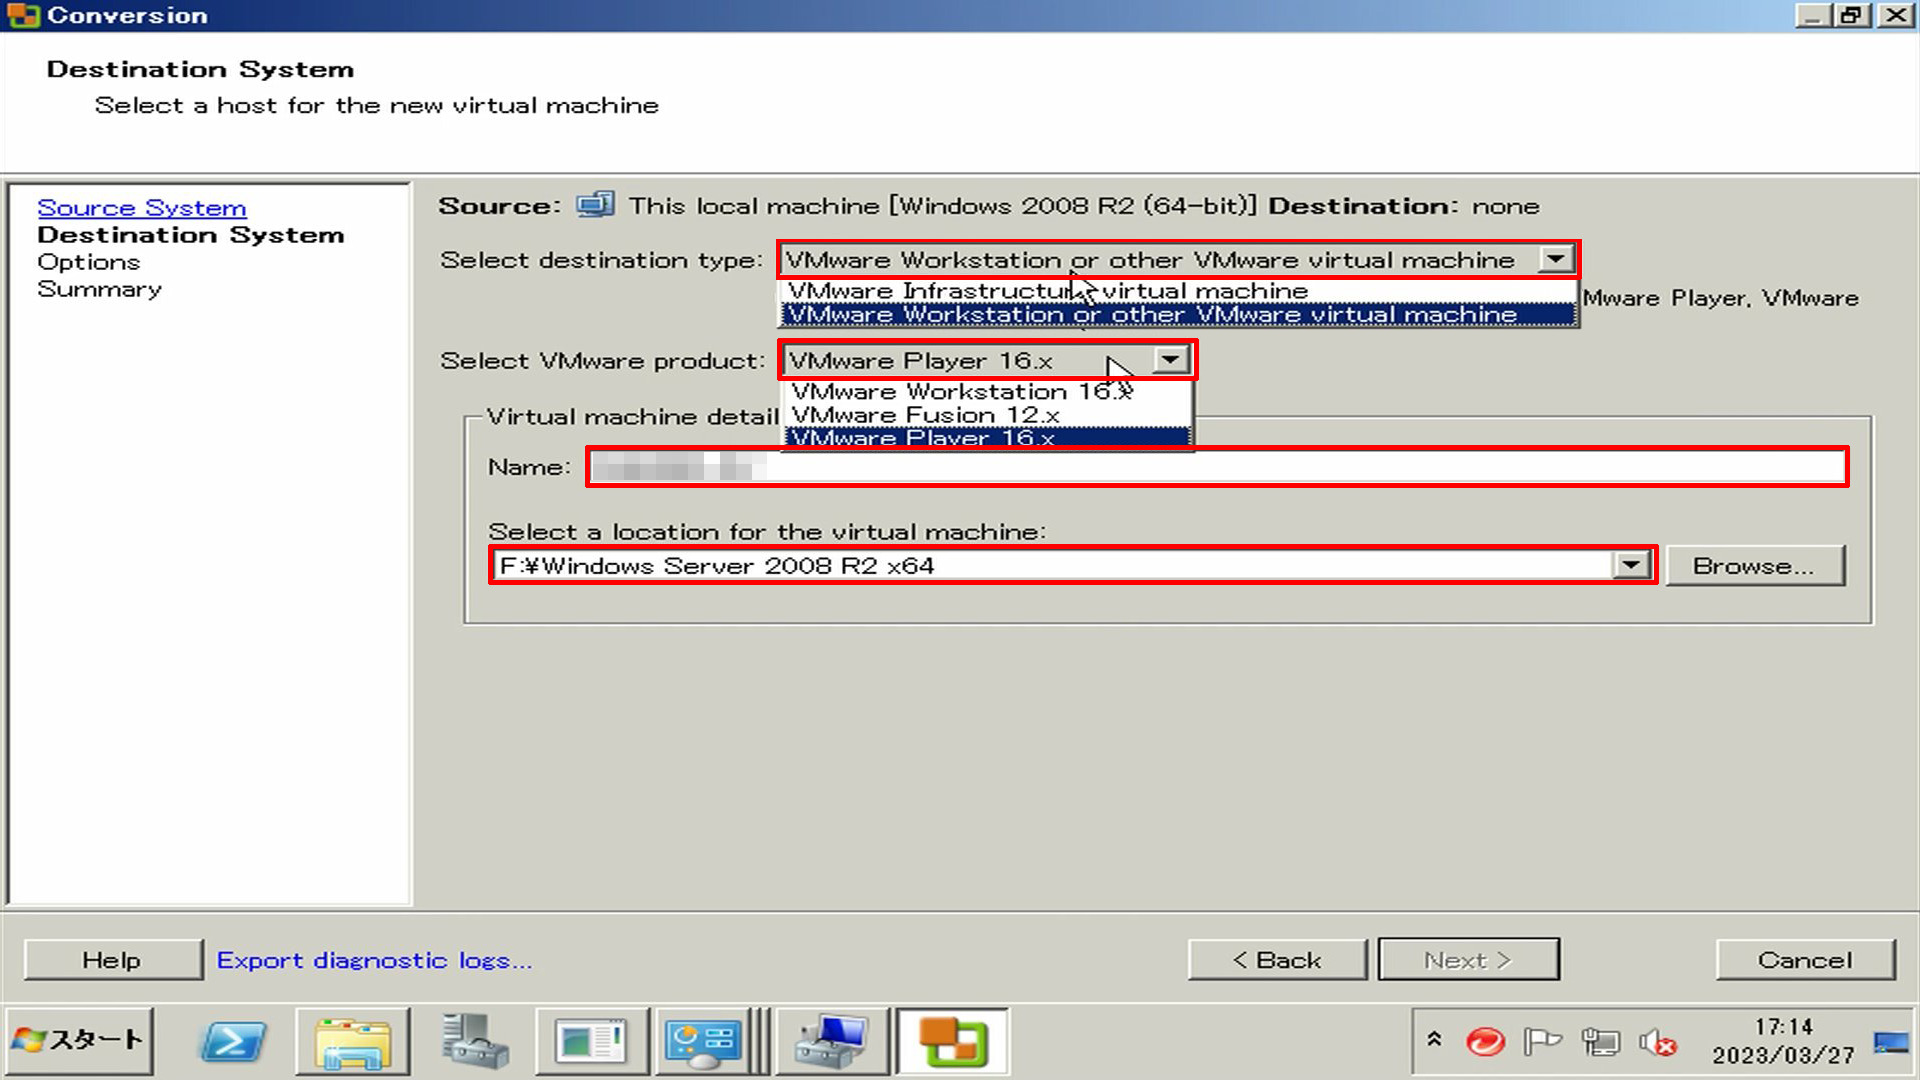Go to Source System step link
The image size is (1920, 1080).
(141, 207)
